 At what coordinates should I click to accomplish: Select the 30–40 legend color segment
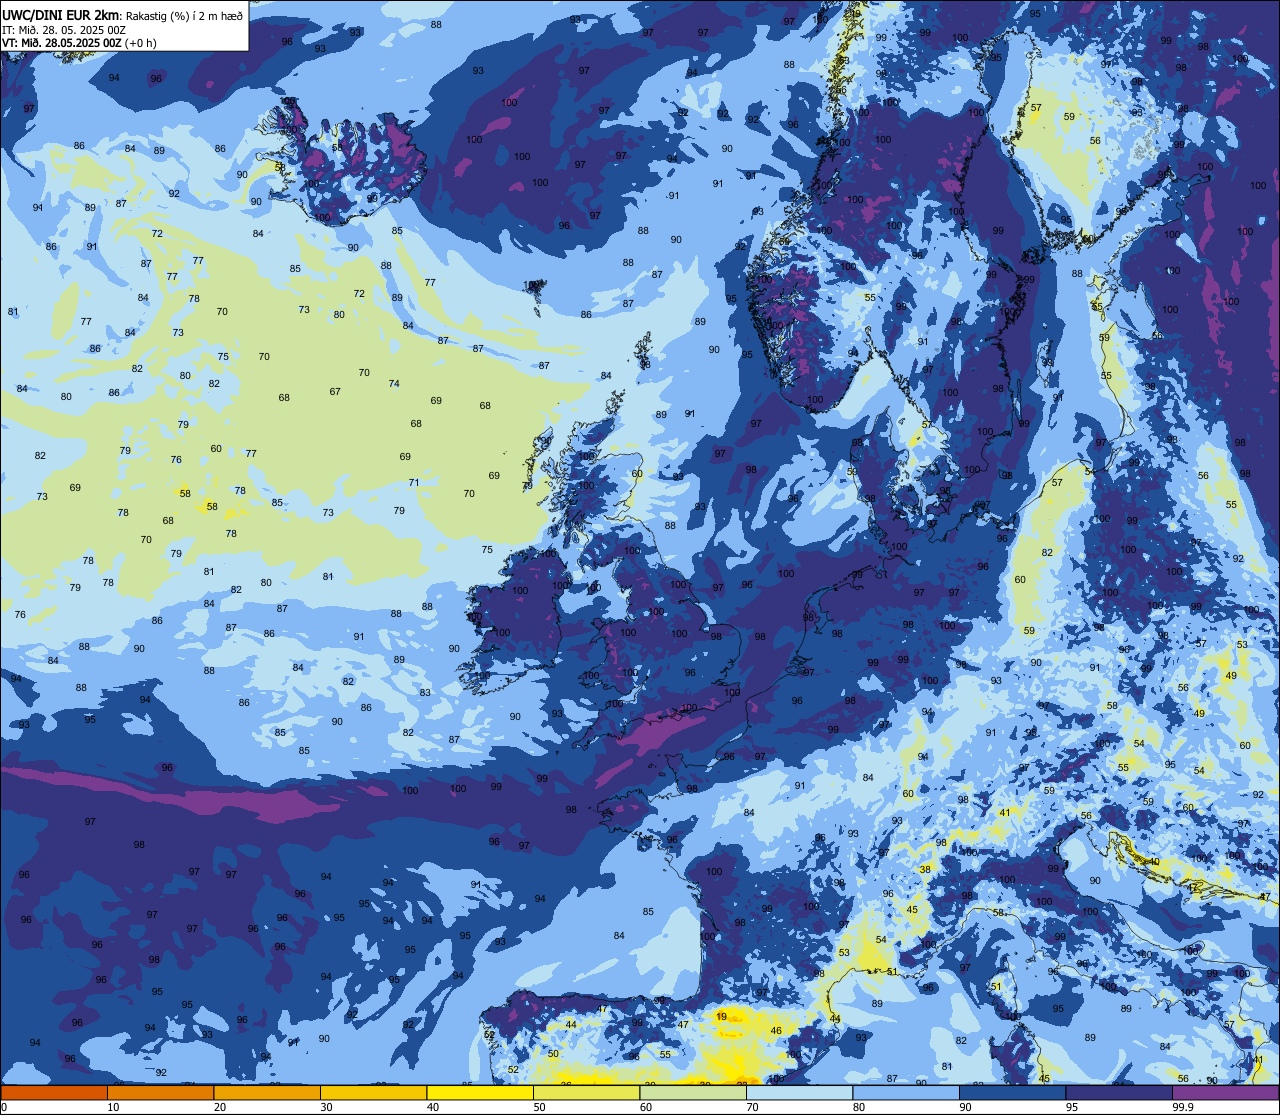click(x=373, y=1092)
